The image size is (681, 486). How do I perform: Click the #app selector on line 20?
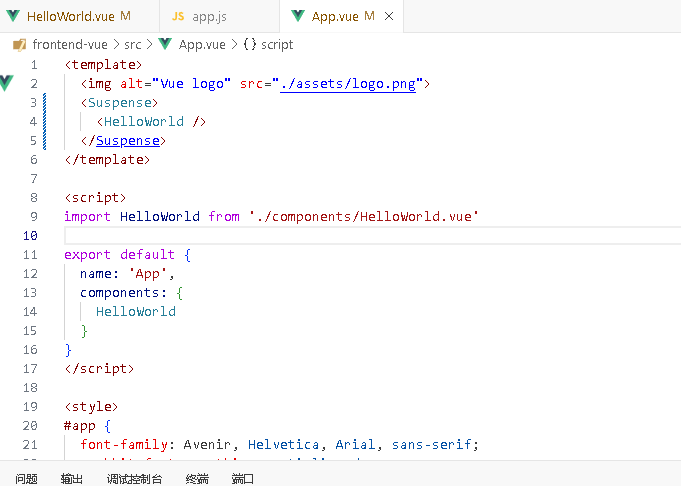tap(79, 426)
